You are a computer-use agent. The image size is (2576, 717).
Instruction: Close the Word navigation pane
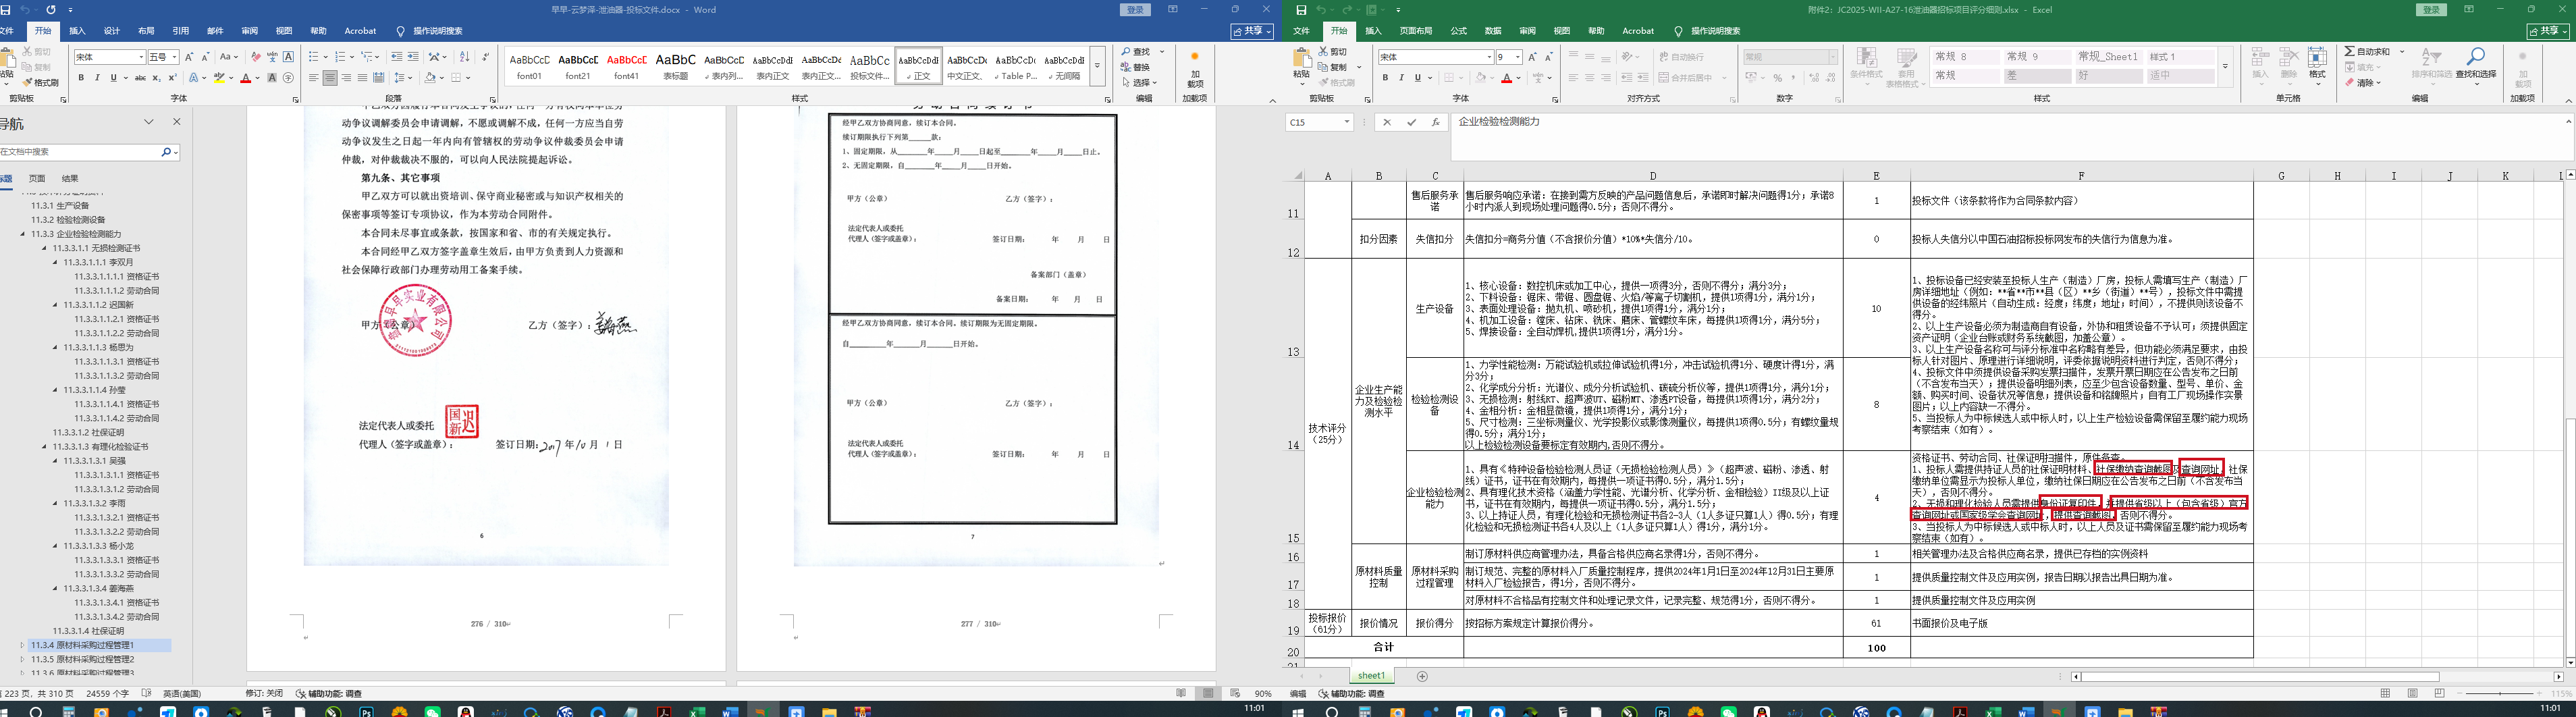point(177,122)
